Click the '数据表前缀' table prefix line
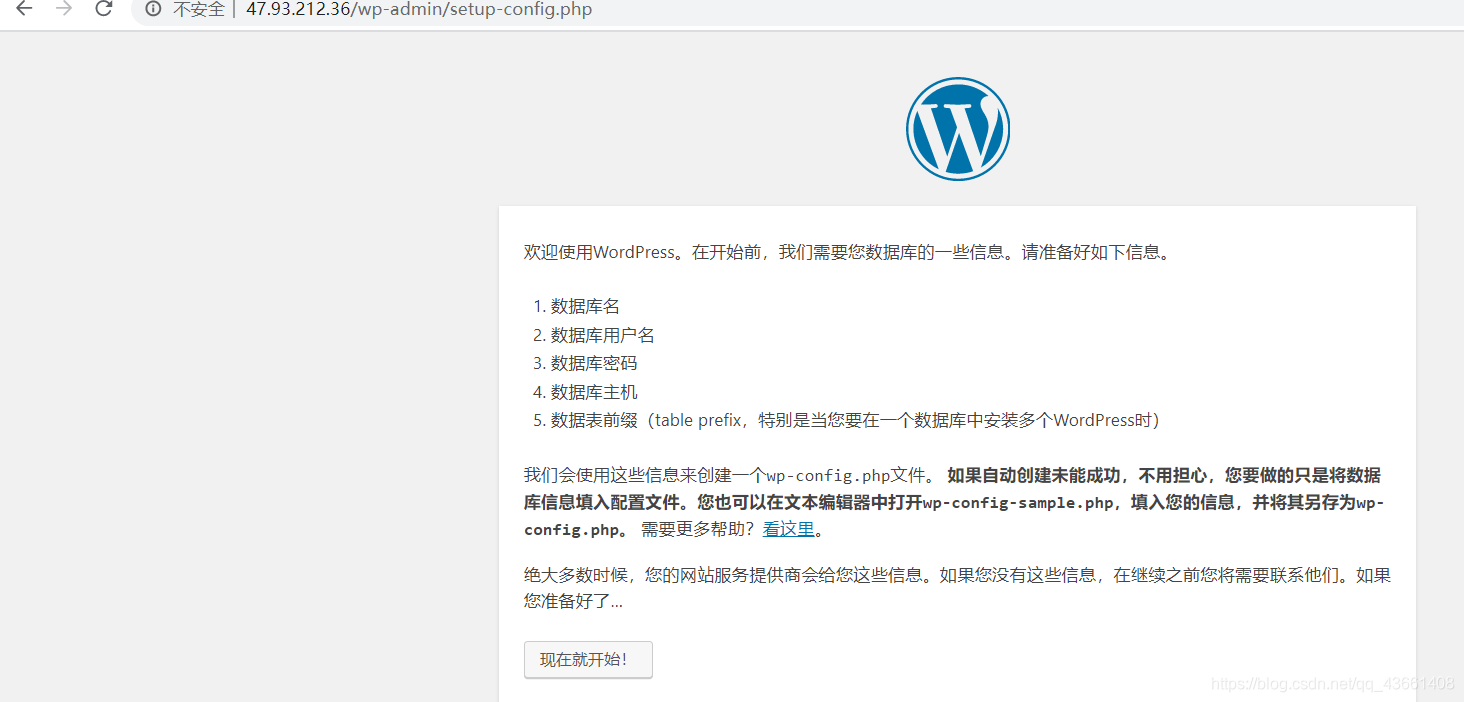This screenshot has width=1464, height=702. point(855,420)
